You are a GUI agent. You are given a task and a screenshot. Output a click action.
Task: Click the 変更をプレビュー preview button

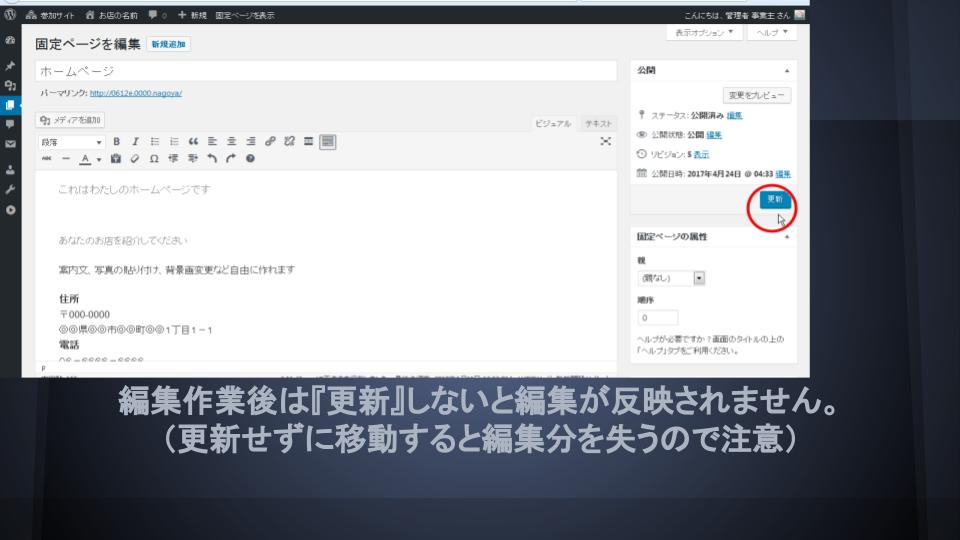tap(757, 95)
